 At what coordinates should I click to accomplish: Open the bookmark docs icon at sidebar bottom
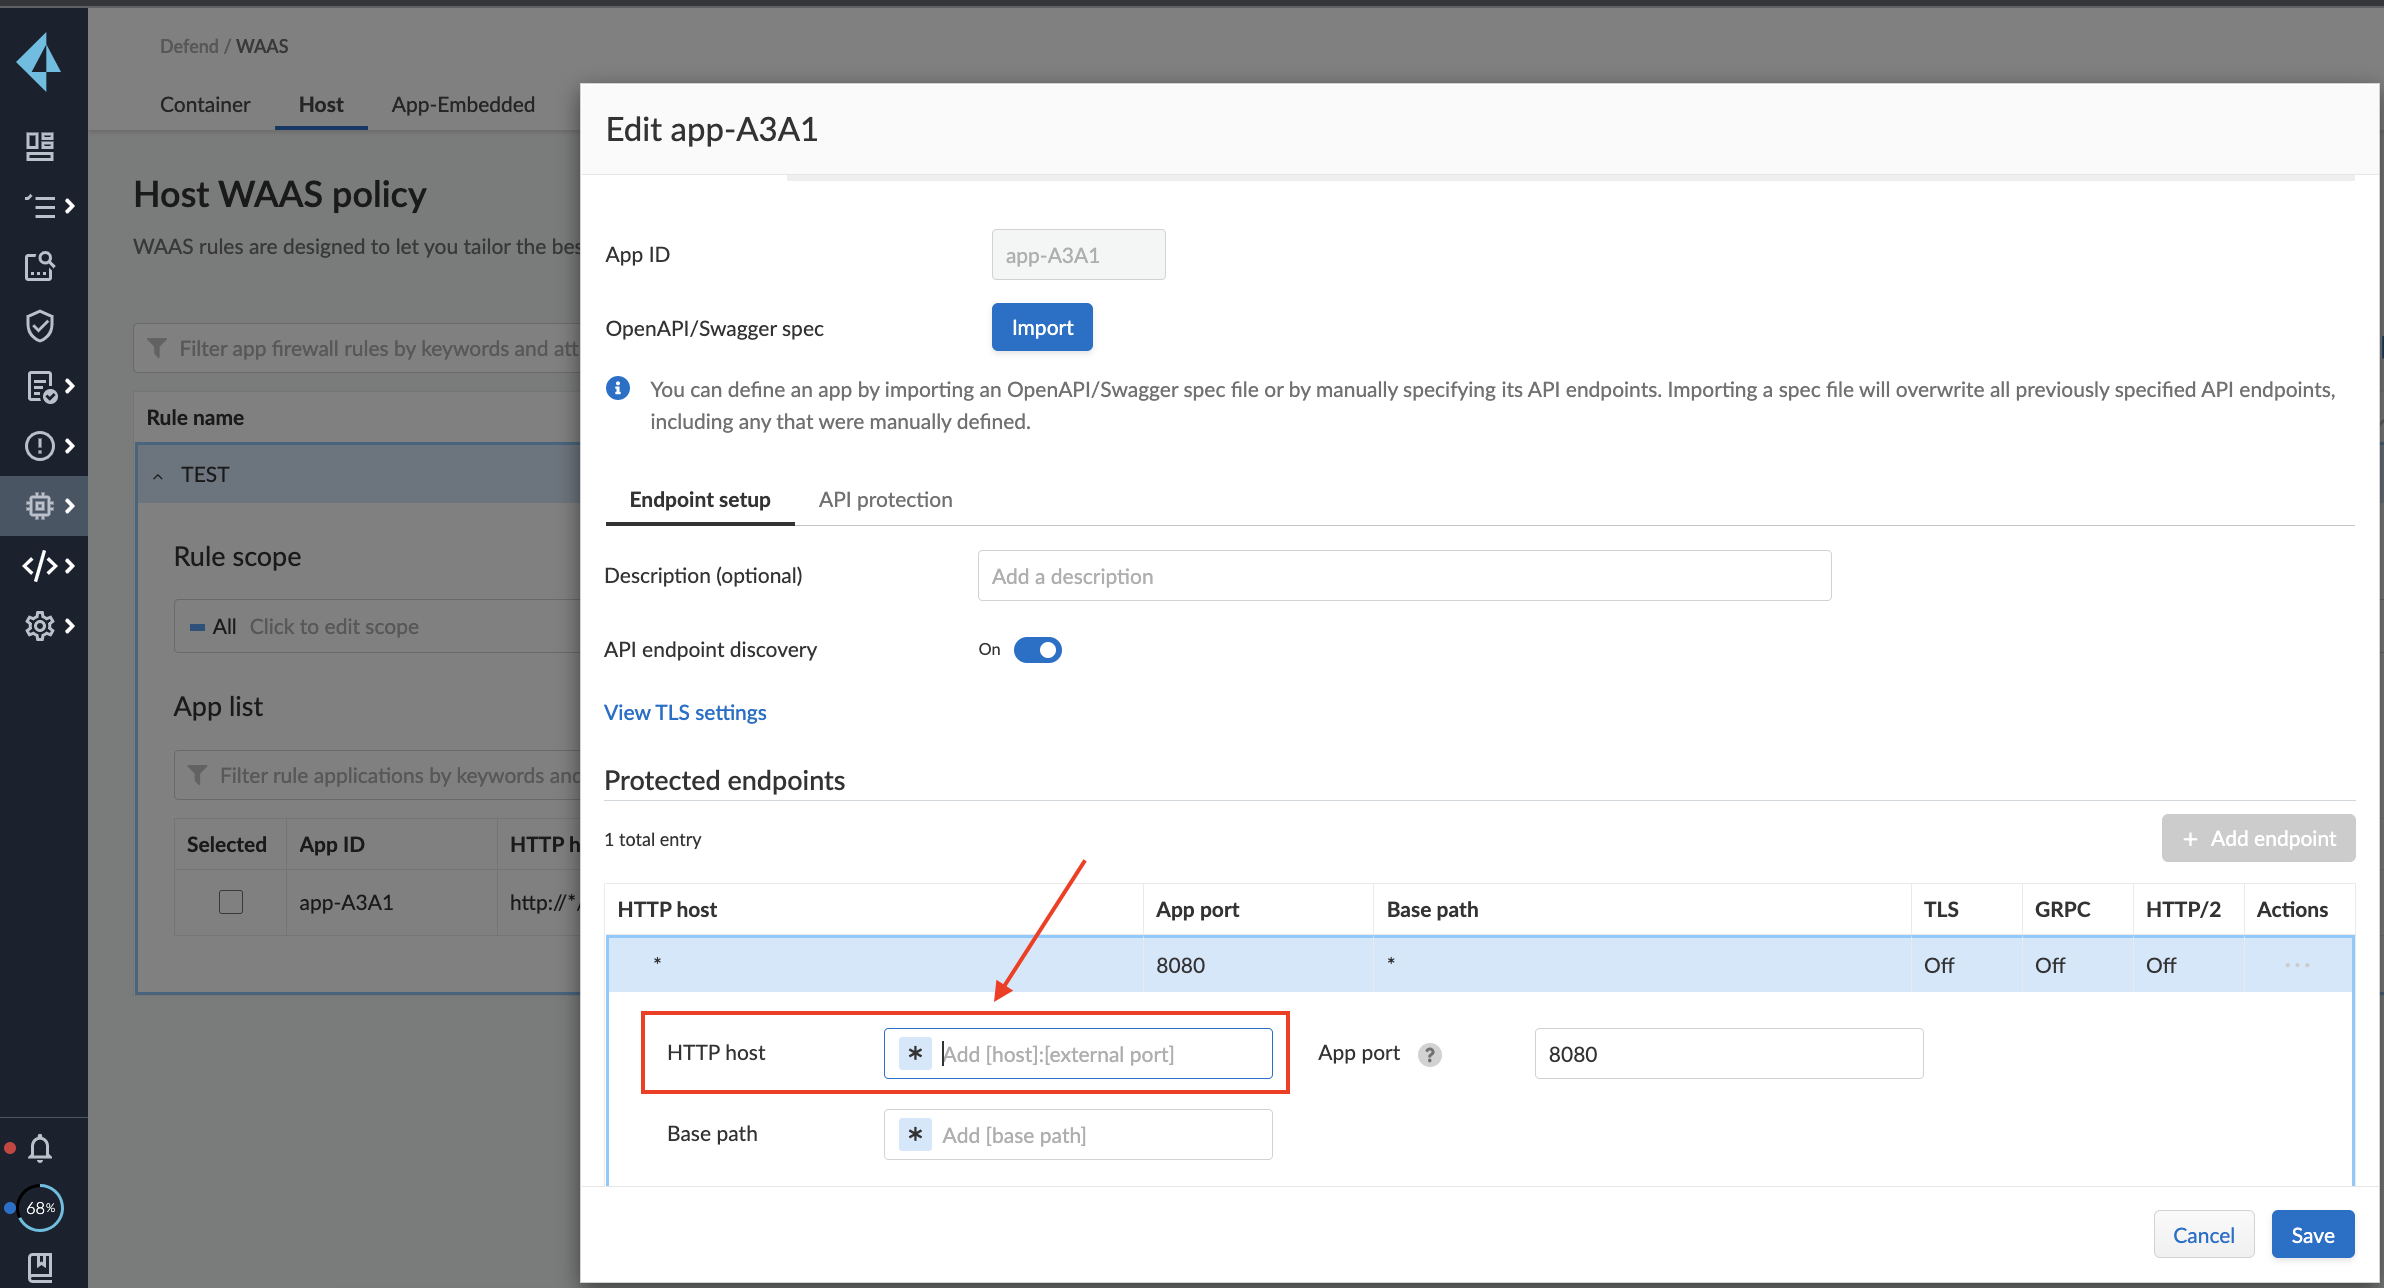[40, 1267]
